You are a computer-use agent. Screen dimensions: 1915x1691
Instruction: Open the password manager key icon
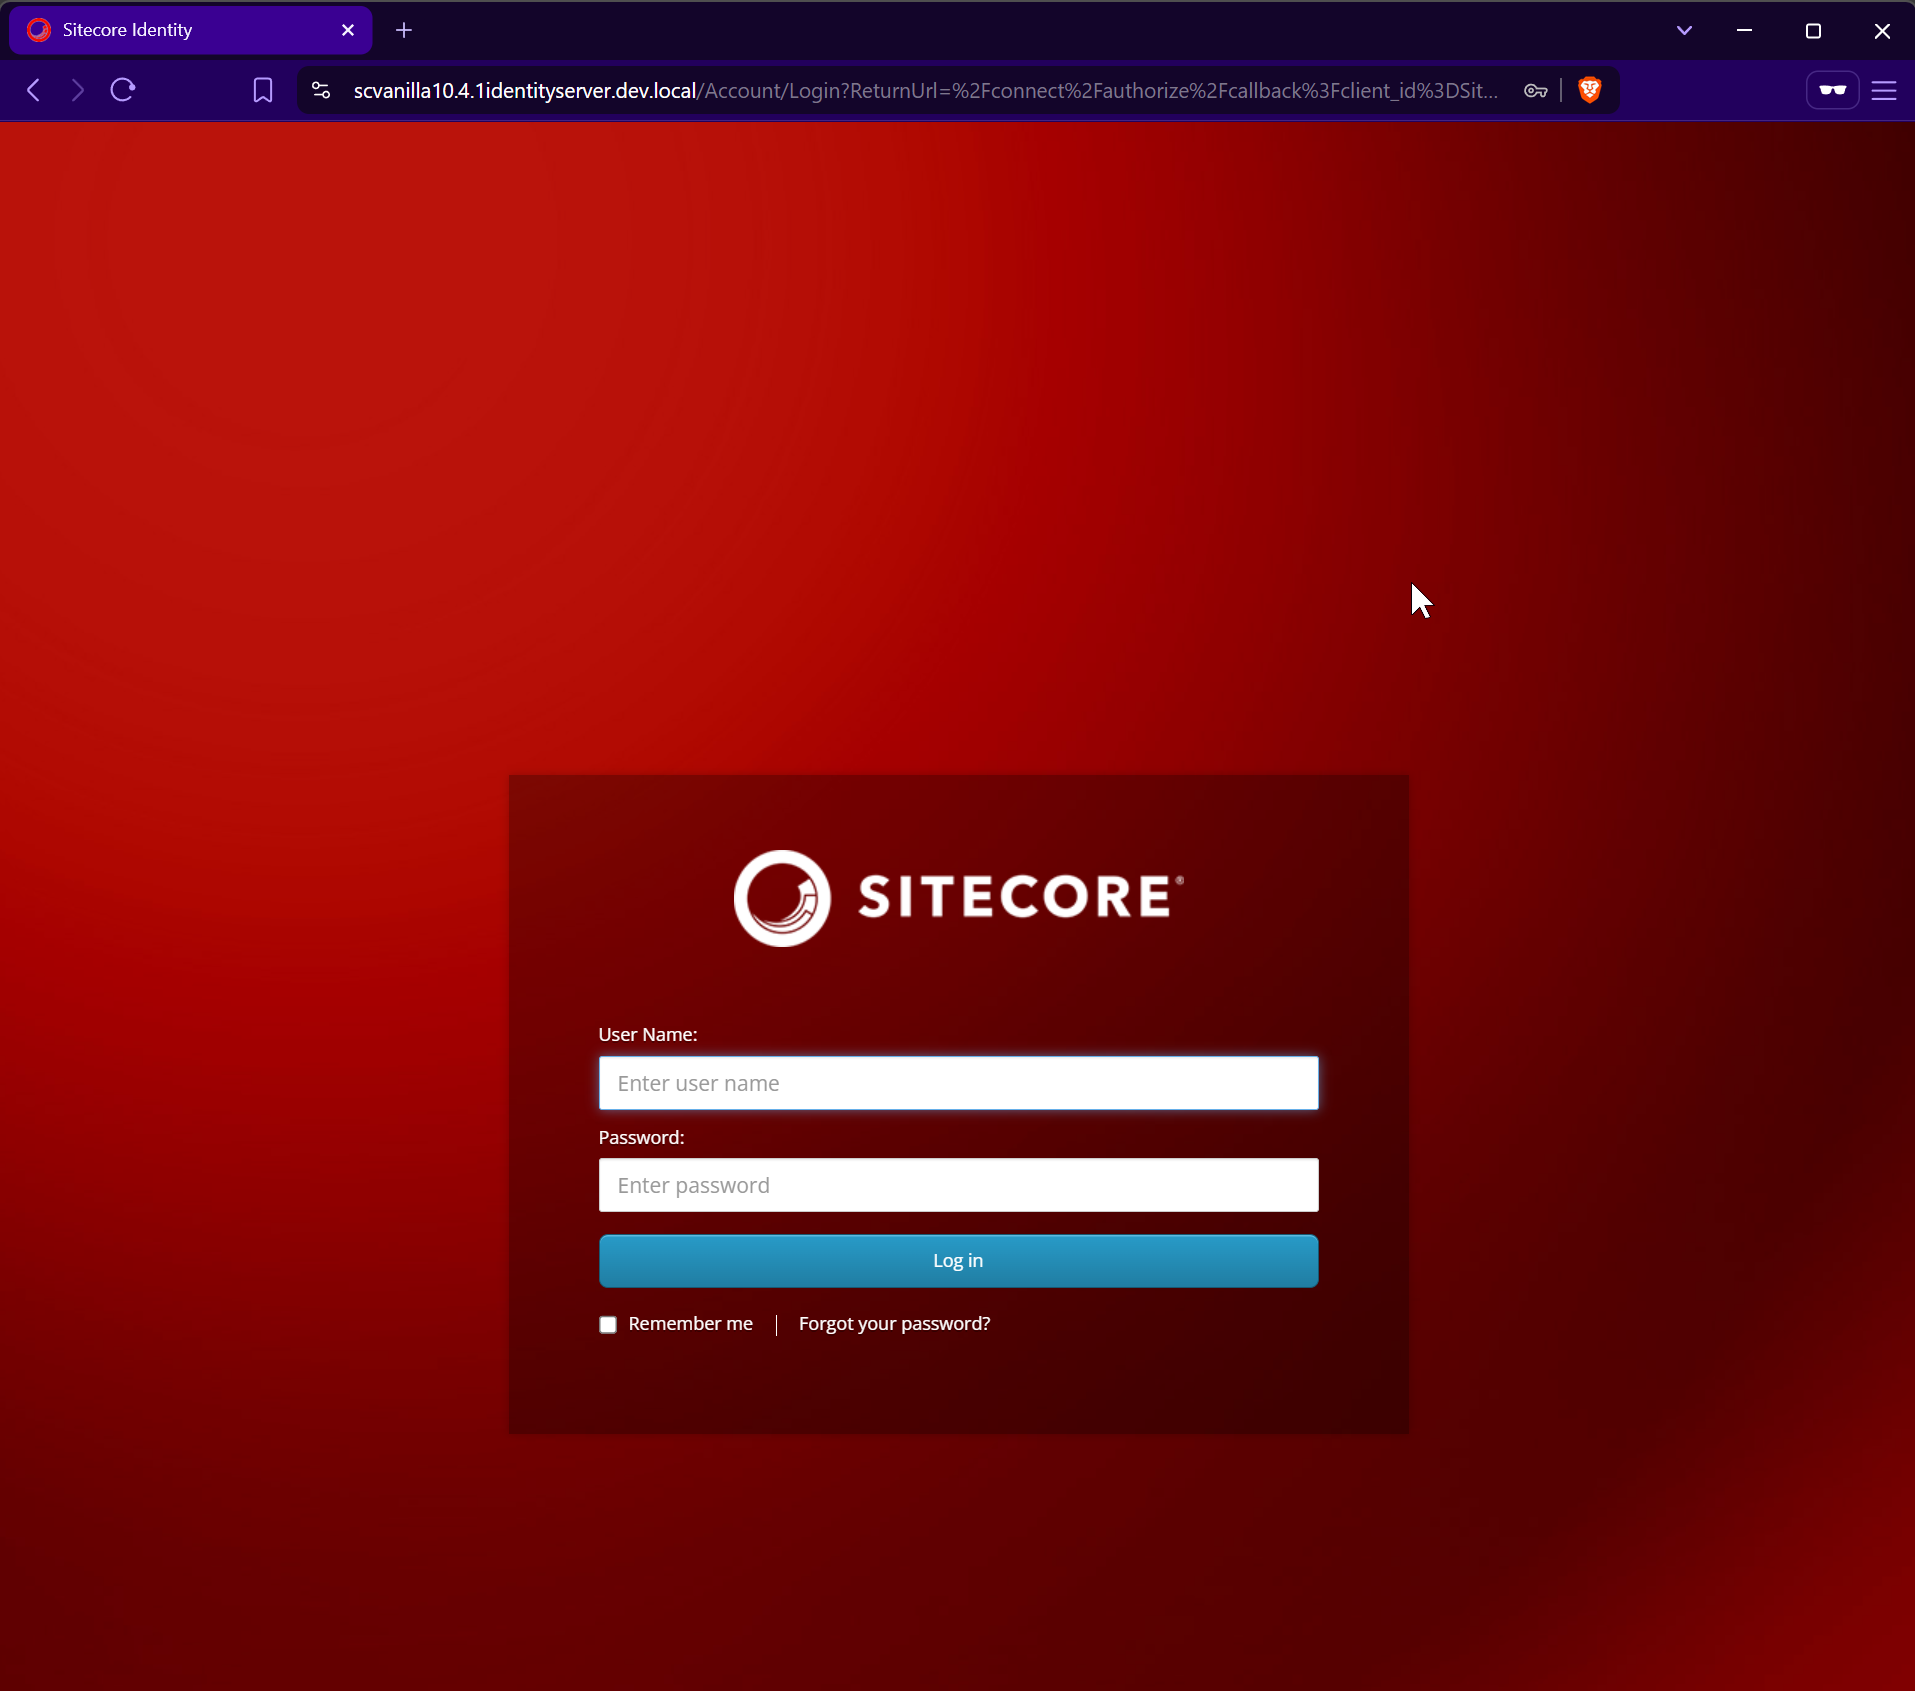[x=1535, y=90]
